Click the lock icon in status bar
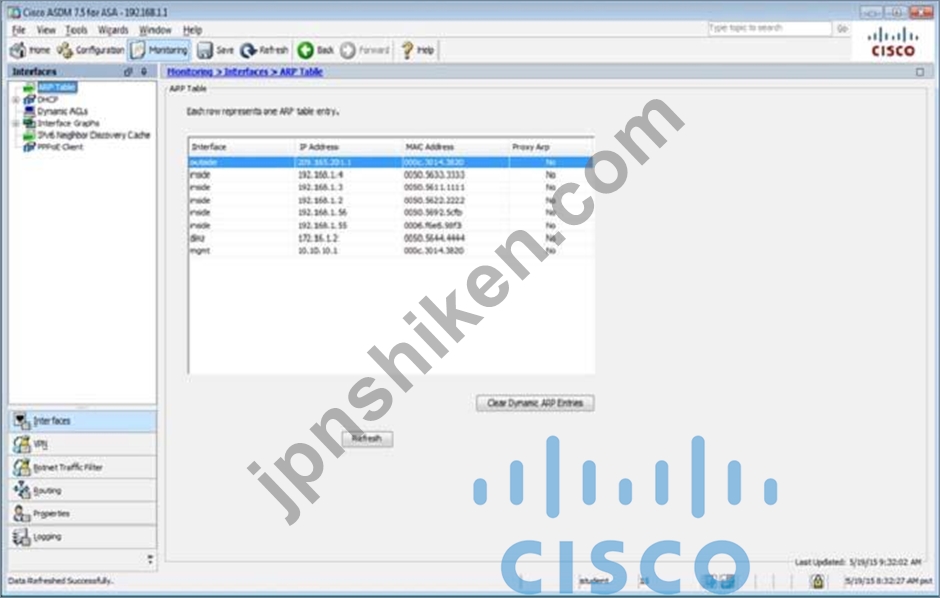The height and width of the screenshot is (598, 940). [817, 581]
